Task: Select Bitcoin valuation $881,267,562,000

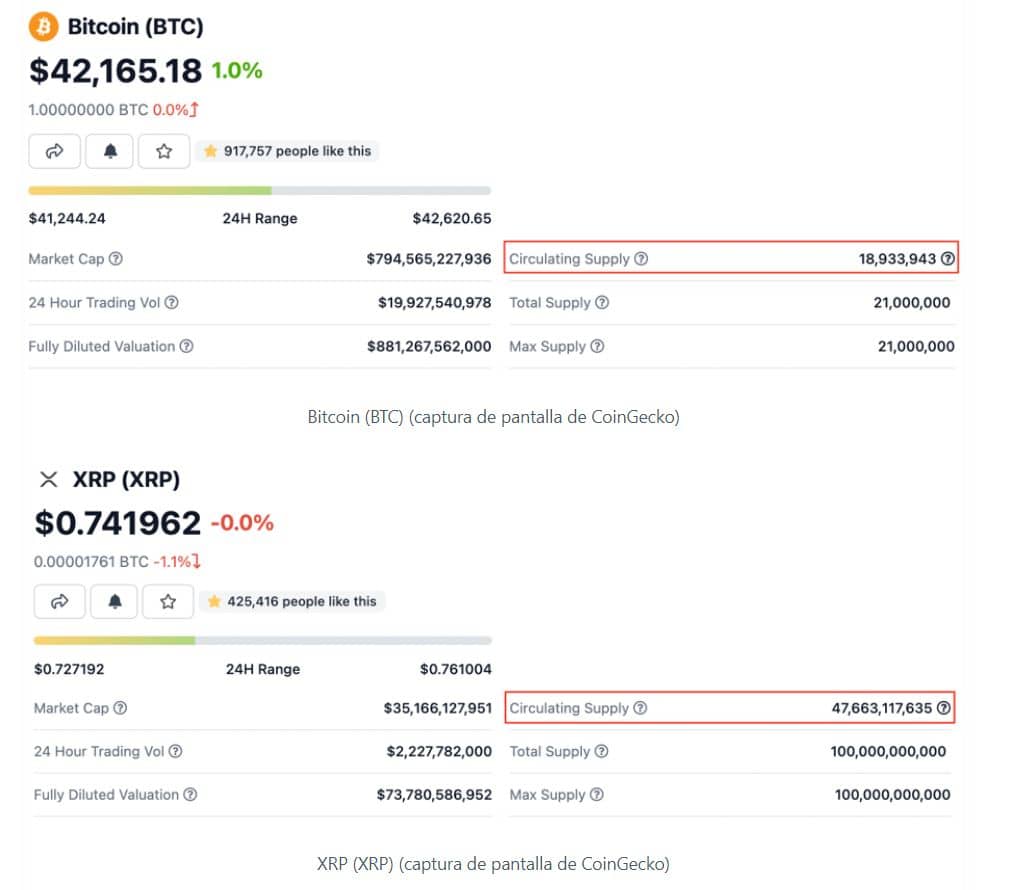Action: click(429, 346)
